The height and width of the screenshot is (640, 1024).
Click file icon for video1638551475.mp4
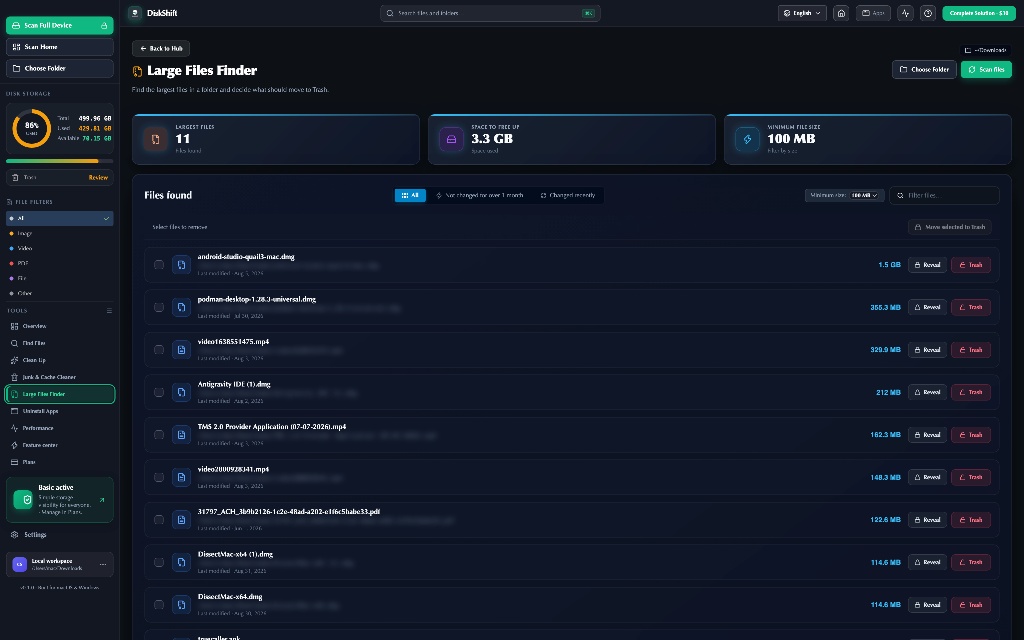(x=182, y=349)
